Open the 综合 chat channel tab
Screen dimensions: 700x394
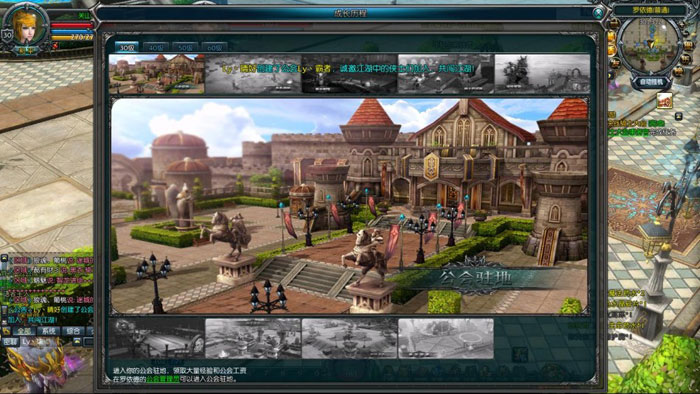pyautogui.click(x=73, y=331)
